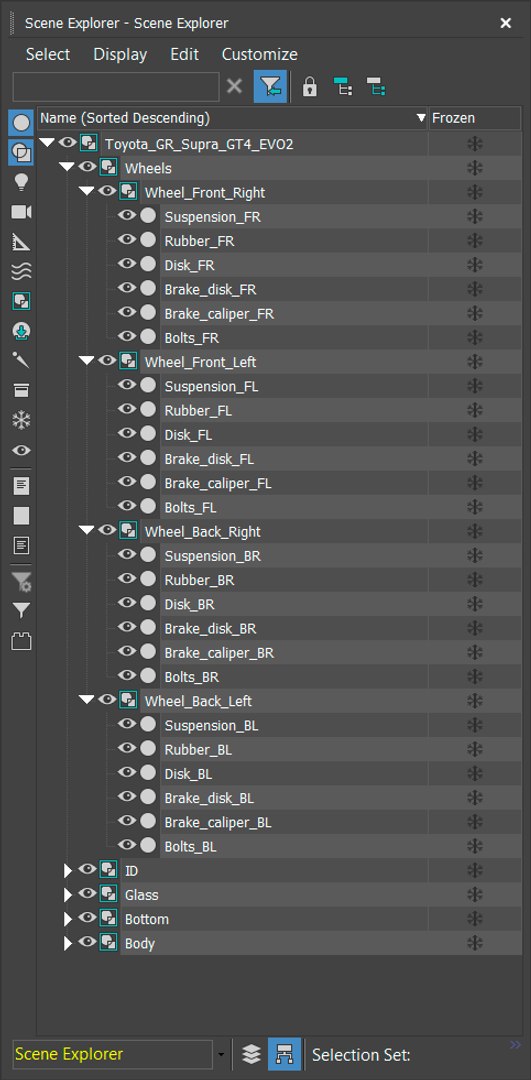531x1080 pixels.
Task: Toggle Display Hidden Objects eye sidebar icon
Action: click(x=21, y=450)
